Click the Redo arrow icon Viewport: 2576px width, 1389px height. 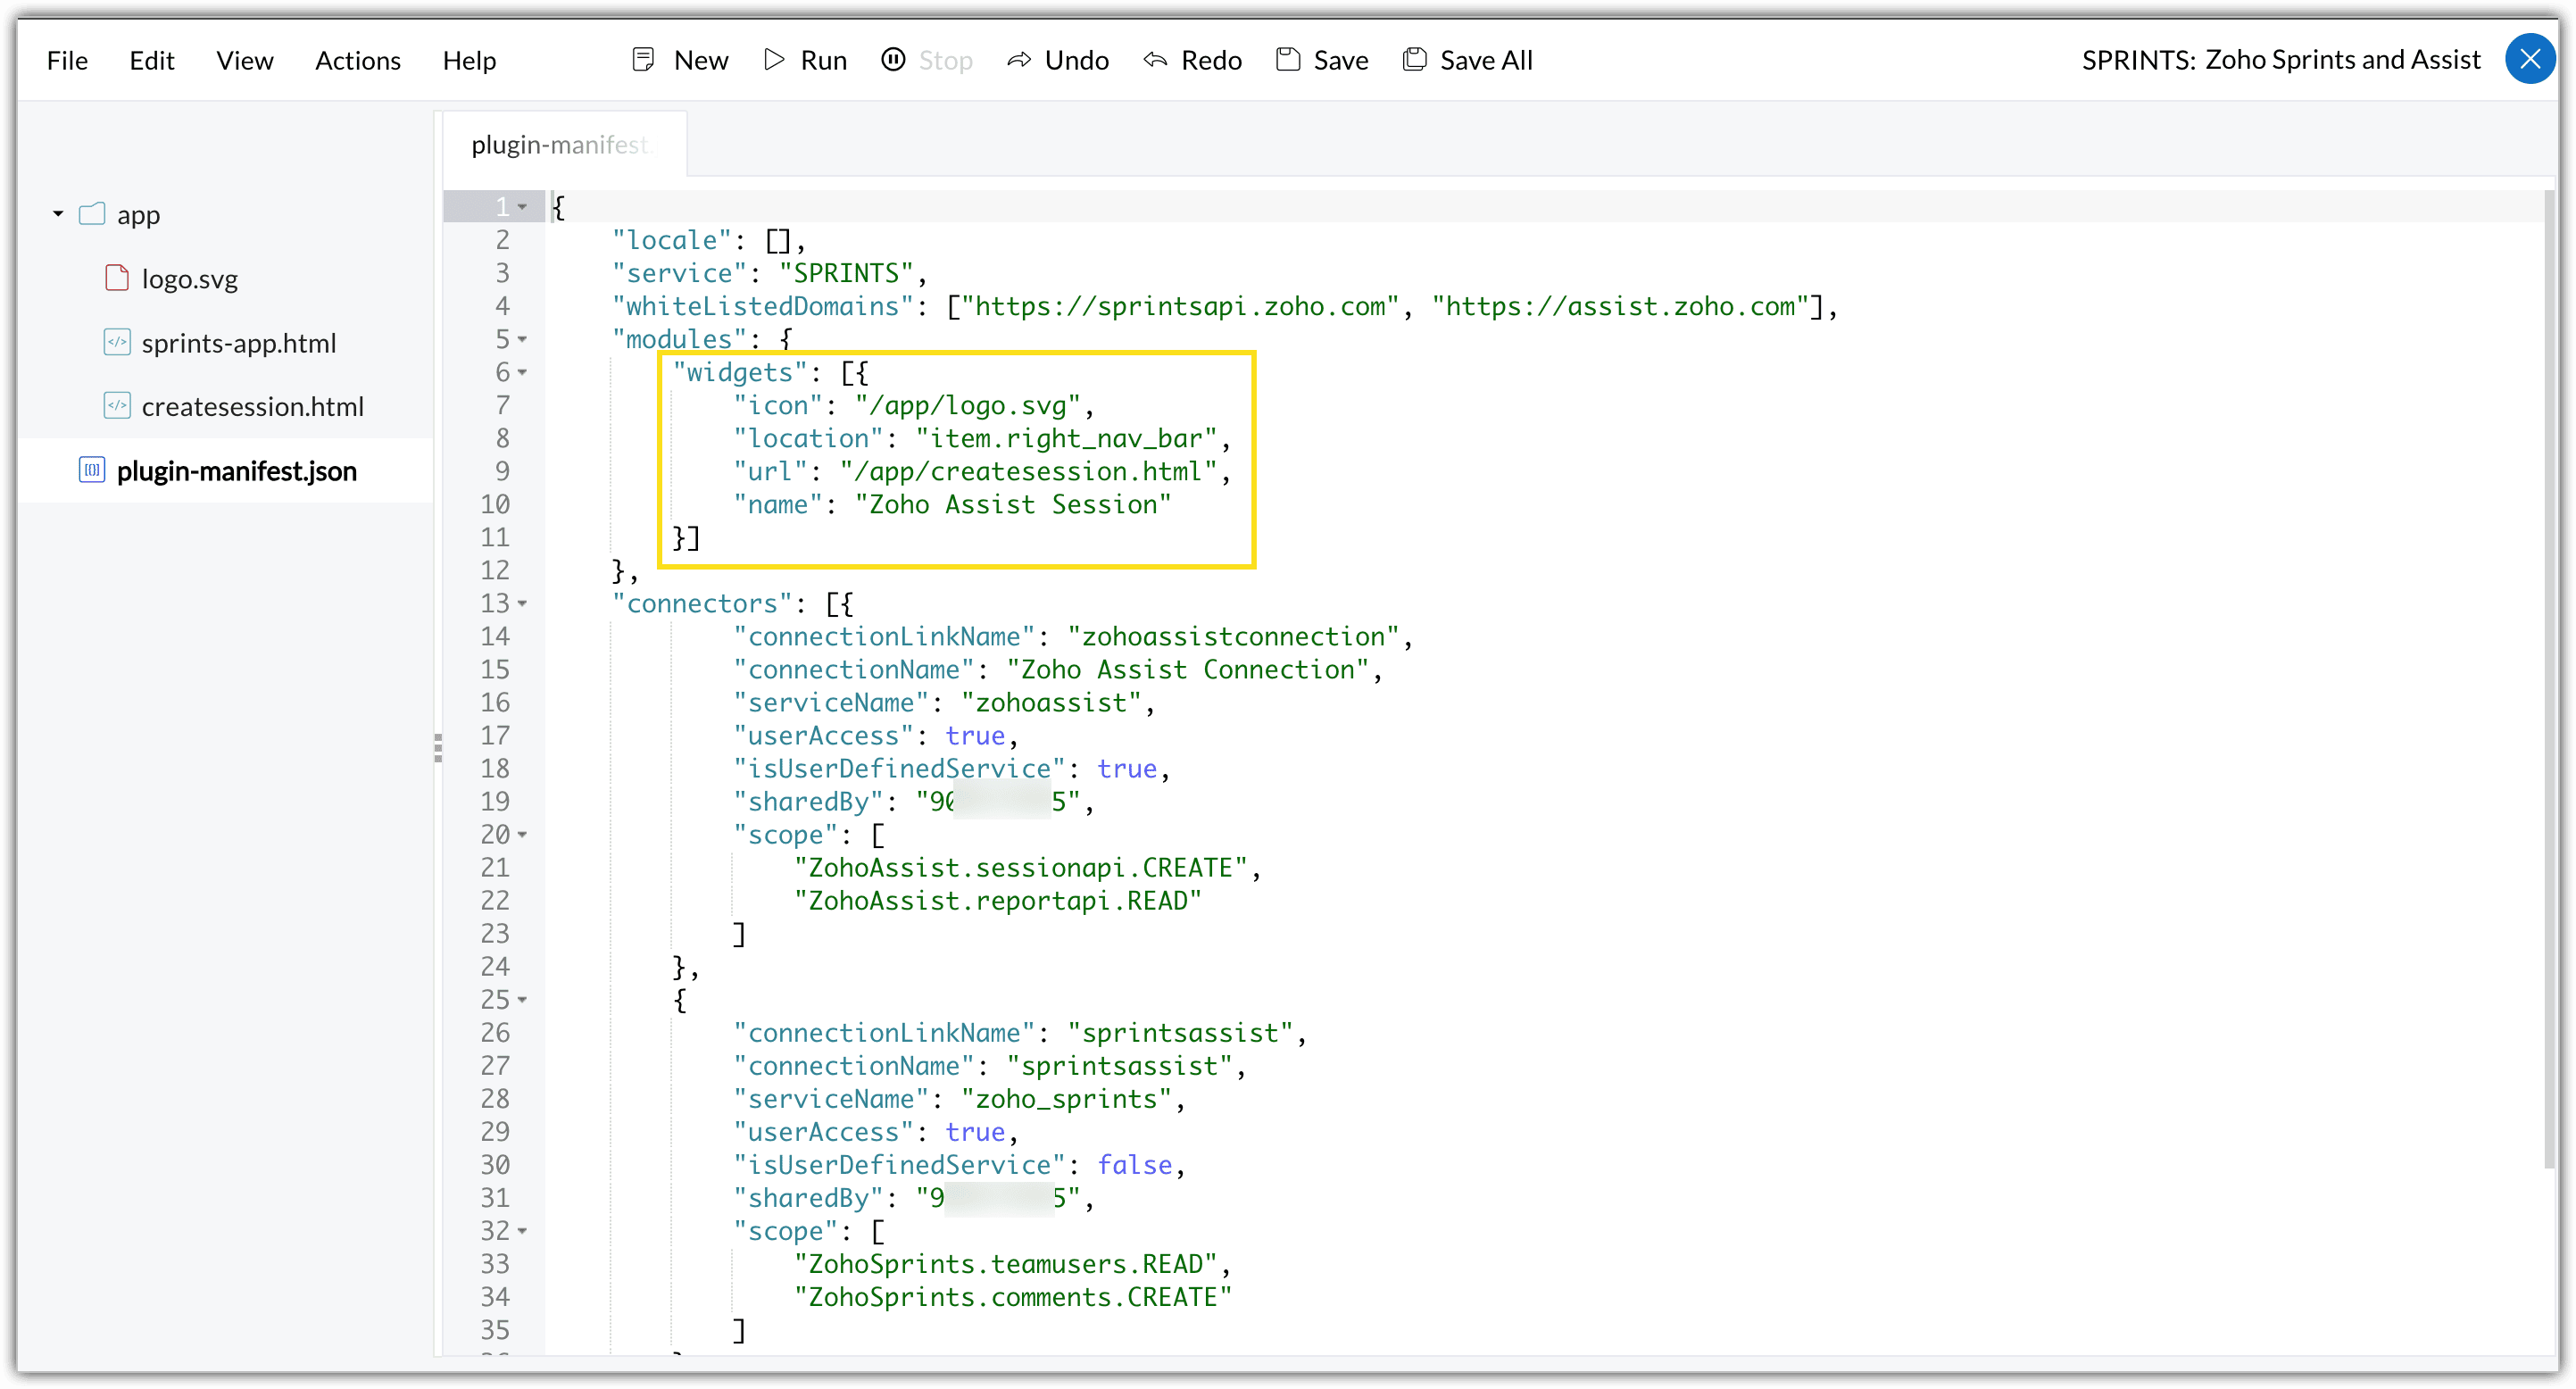click(x=1155, y=60)
